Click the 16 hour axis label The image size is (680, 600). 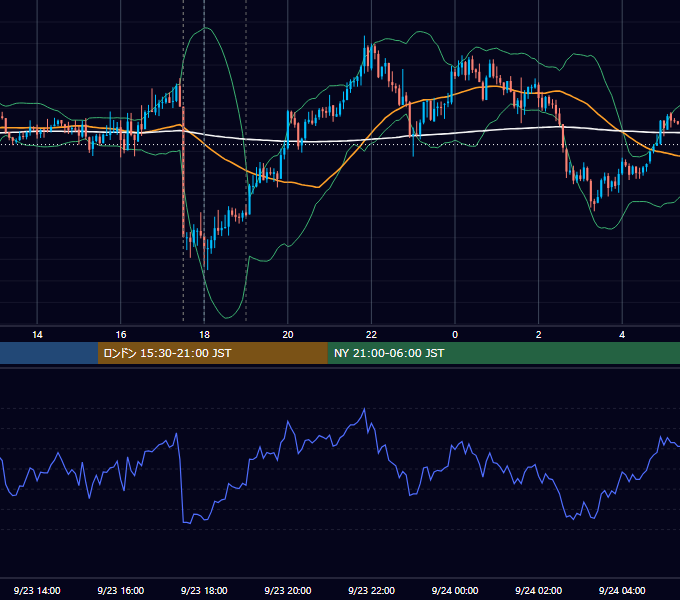(x=121, y=335)
